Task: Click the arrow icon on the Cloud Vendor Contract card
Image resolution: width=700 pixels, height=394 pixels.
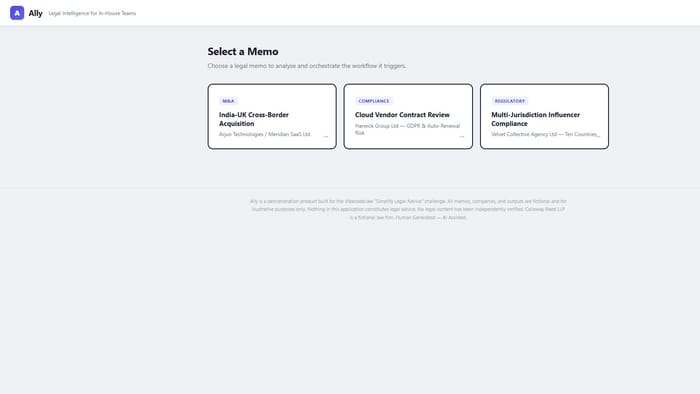Action: coord(462,137)
